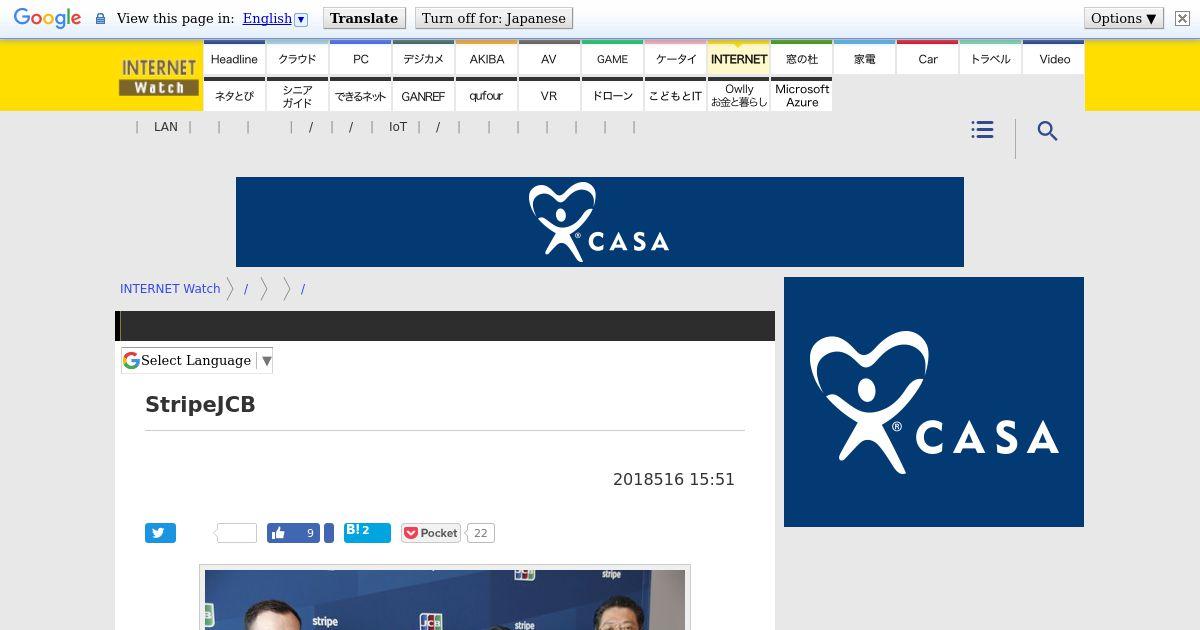This screenshot has height=630, width=1200.
Task: Open the ネタとぴ tab
Action: 234,95
